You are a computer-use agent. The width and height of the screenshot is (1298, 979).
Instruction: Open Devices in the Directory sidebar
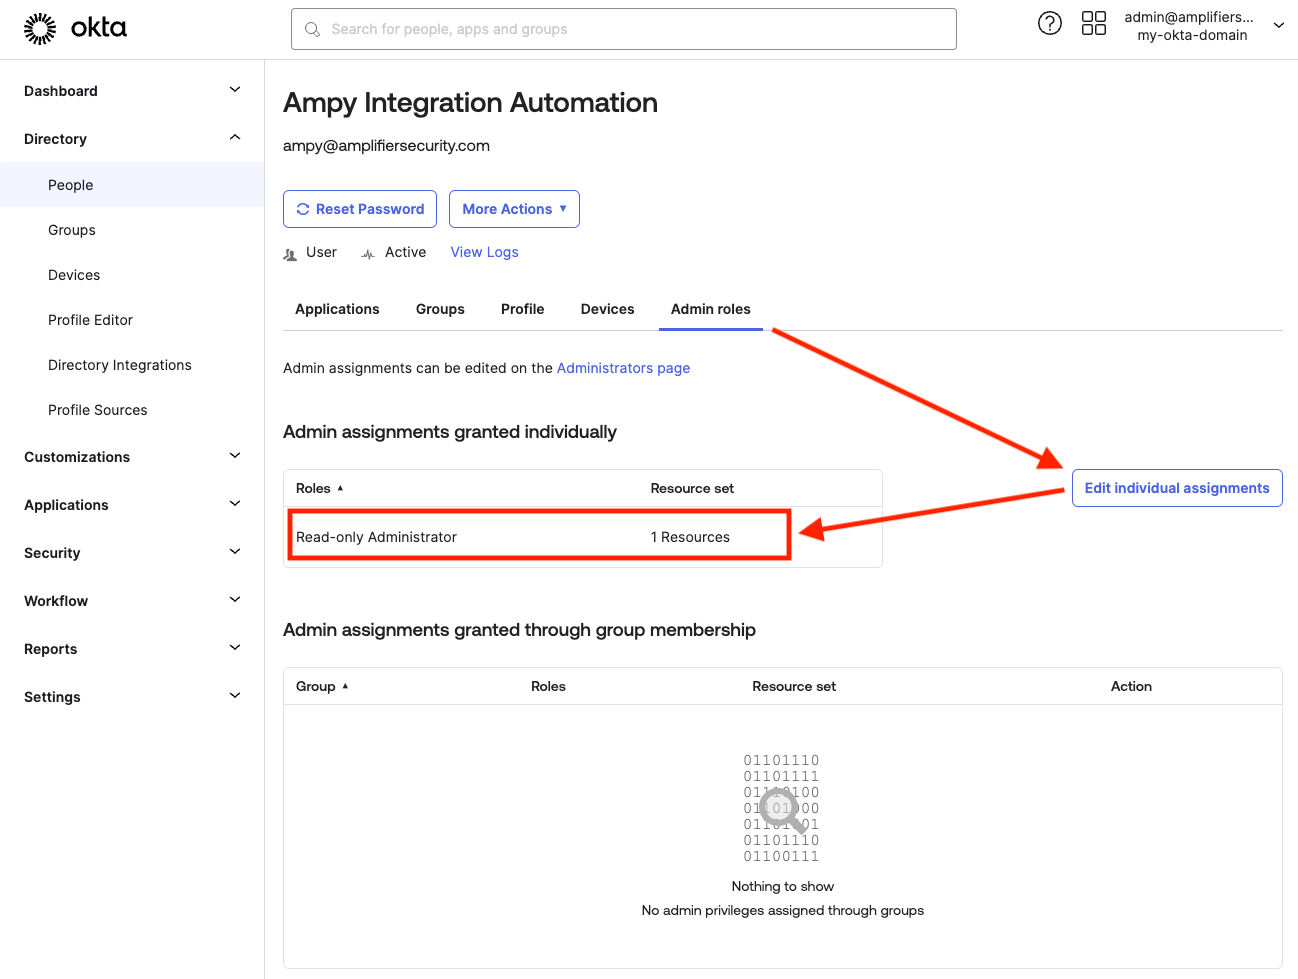click(x=74, y=275)
